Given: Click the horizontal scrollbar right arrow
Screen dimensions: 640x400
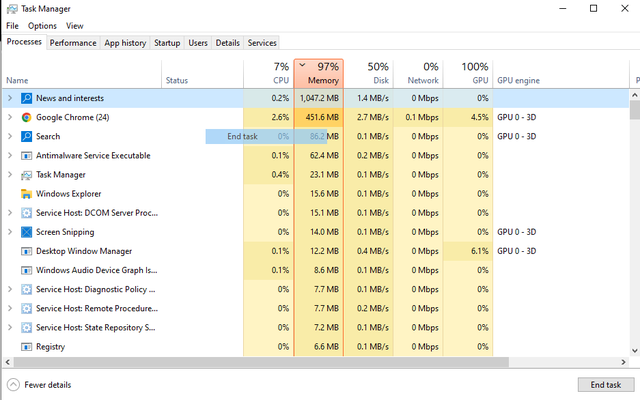Looking at the screenshot, I should click(623, 362).
